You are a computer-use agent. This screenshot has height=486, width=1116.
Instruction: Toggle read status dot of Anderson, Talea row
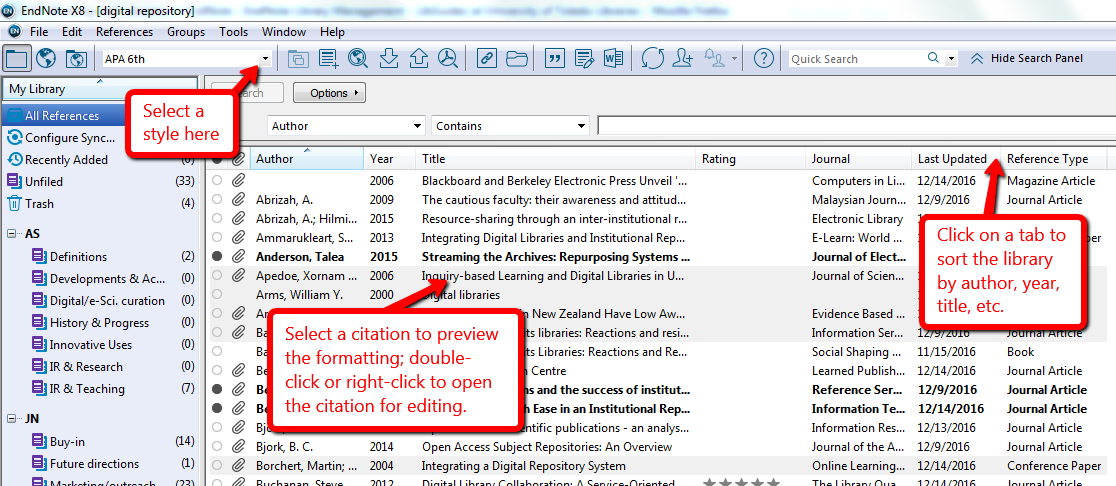(x=217, y=256)
